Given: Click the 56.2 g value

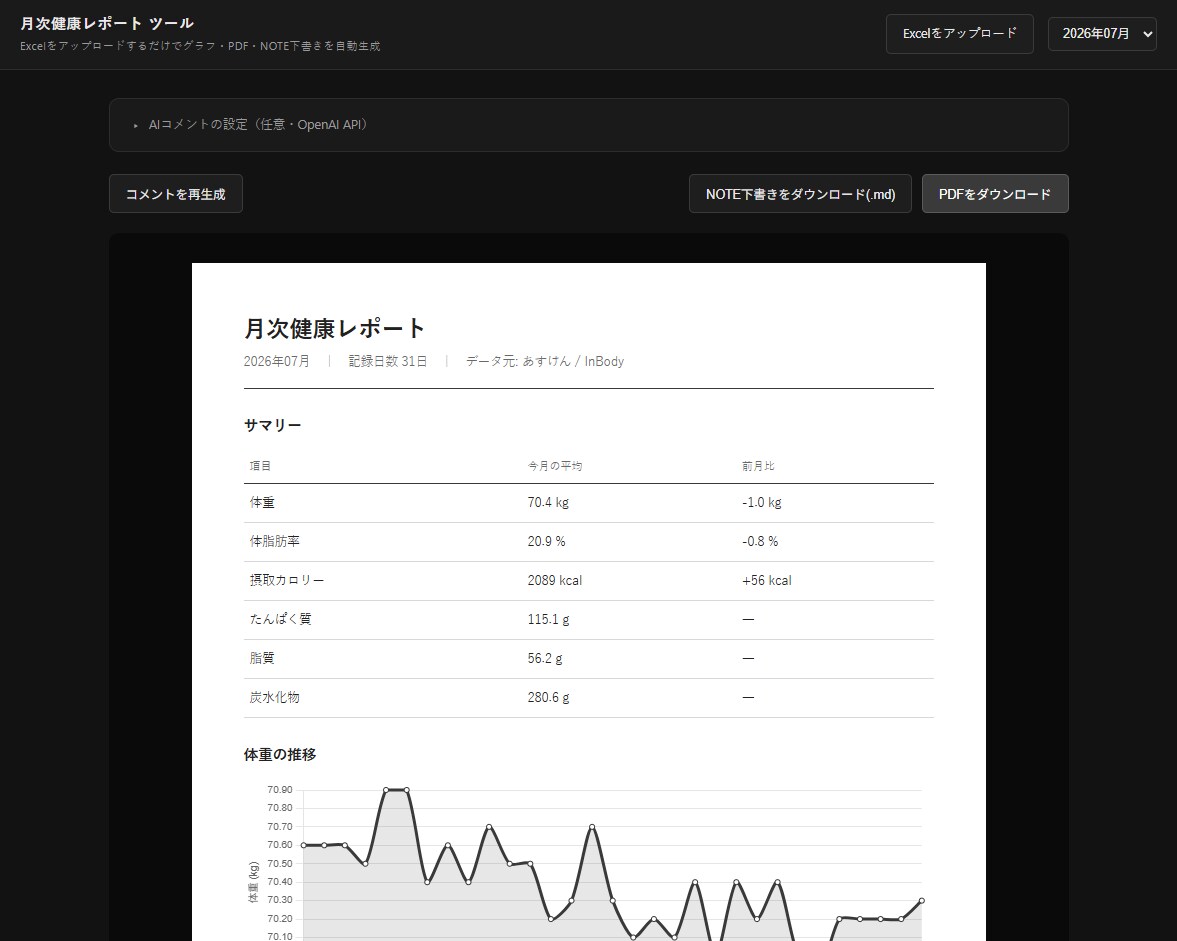Looking at the screenshot, I should tap(545, 659).
